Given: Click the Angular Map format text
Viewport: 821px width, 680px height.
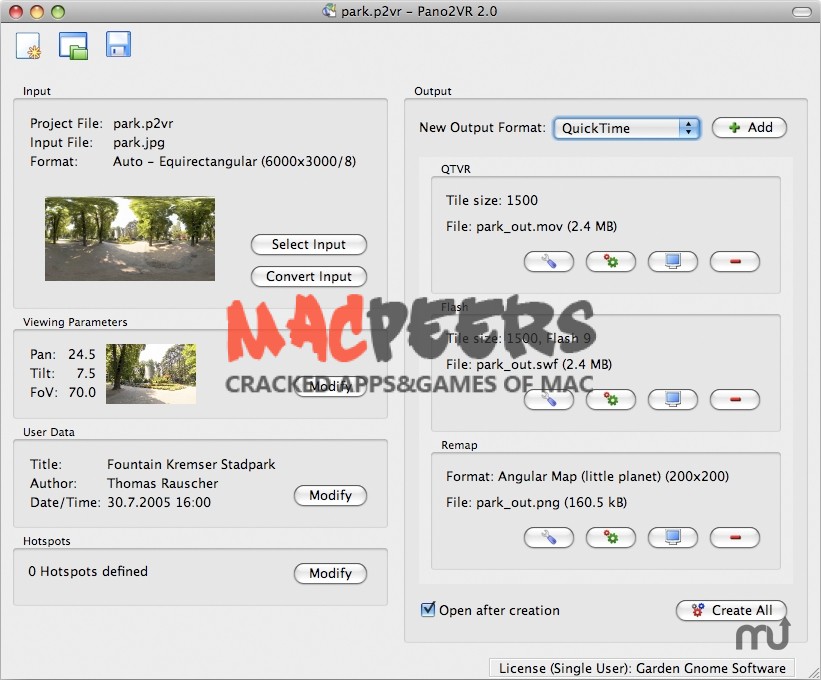Looking at the screenshot, I should click(x=587, y=476).
